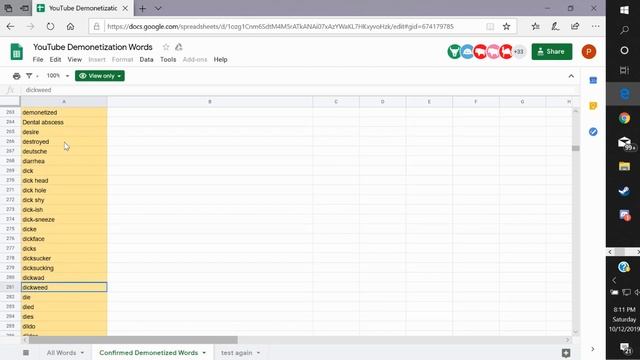Select the cell containing Dental abscess
The height and width of the screenshot is (360, 640).
pos(64,122)
